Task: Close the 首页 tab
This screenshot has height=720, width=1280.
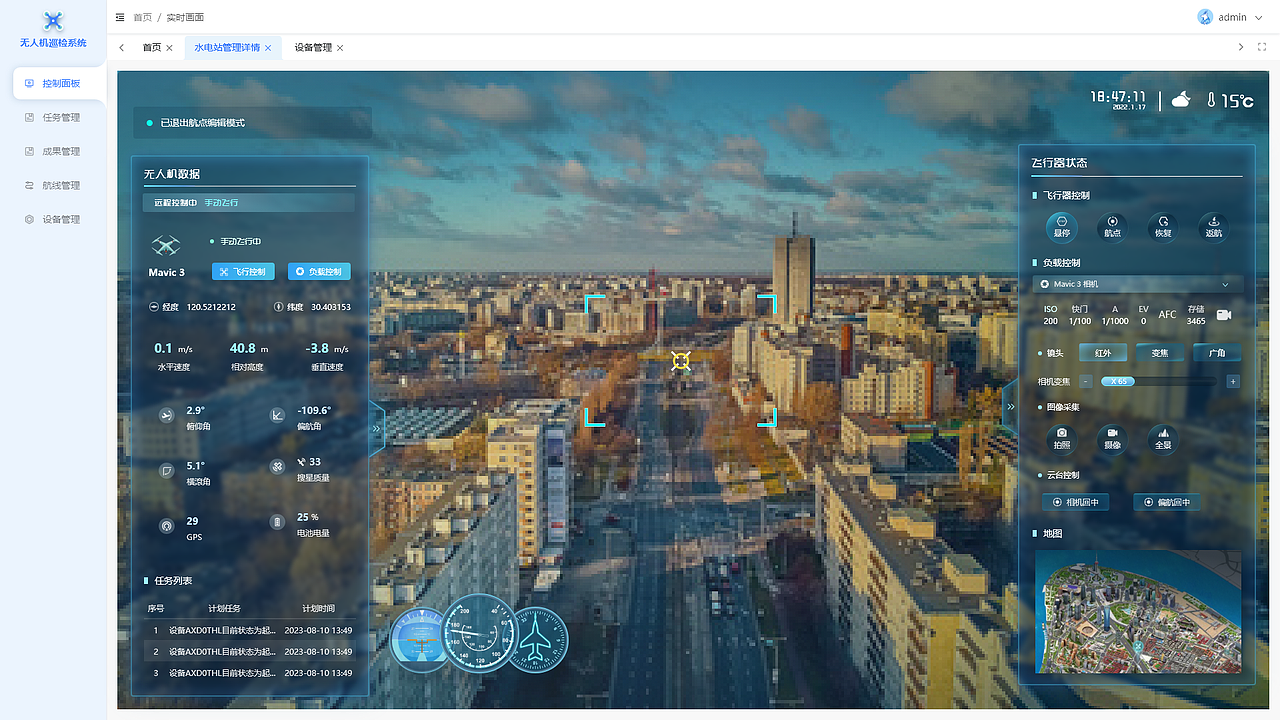Action: tap(169, 48)
